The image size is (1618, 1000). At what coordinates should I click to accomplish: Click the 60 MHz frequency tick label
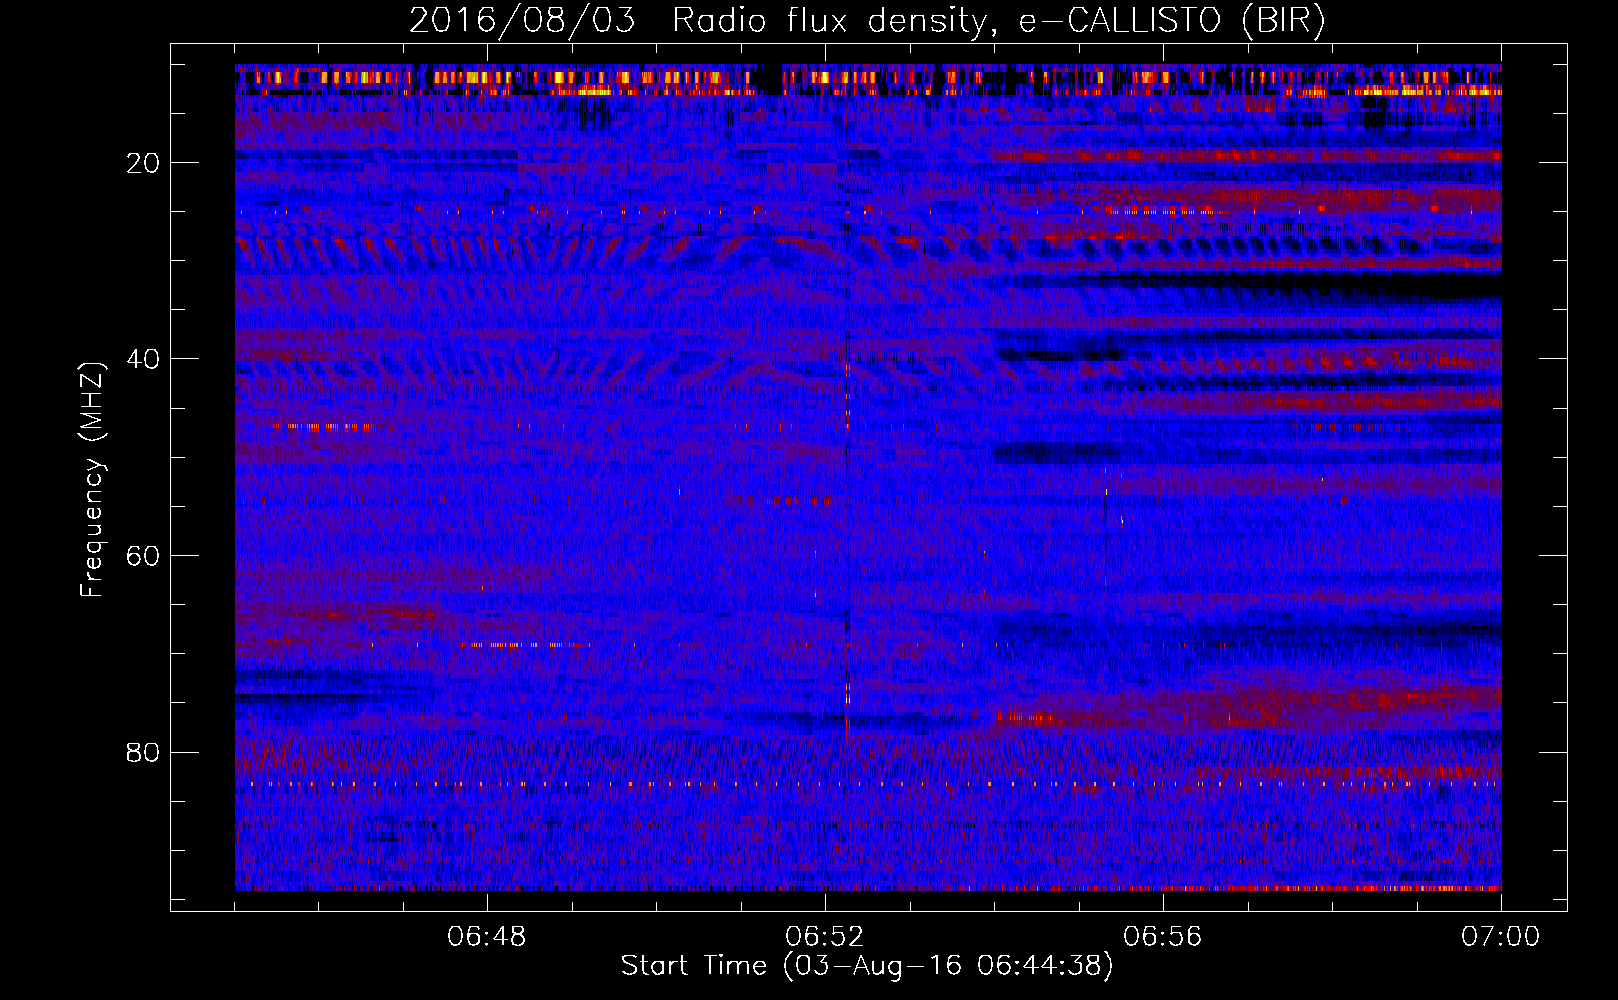144,556
